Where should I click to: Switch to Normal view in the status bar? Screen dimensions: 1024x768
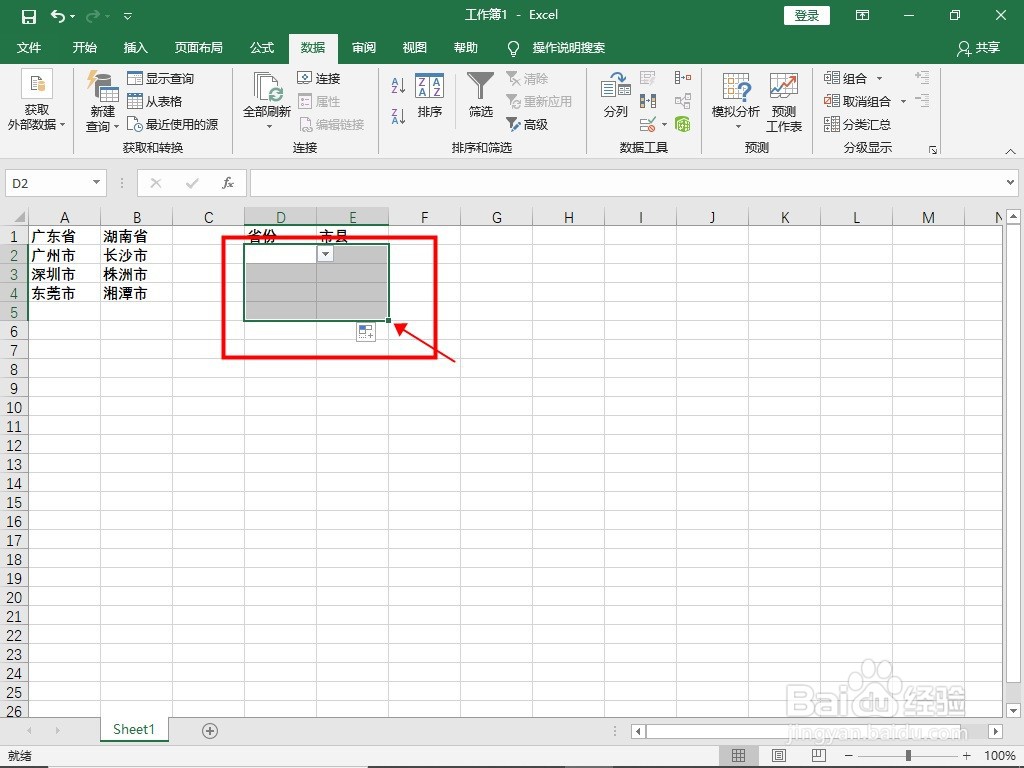click(x=739, y=756)
